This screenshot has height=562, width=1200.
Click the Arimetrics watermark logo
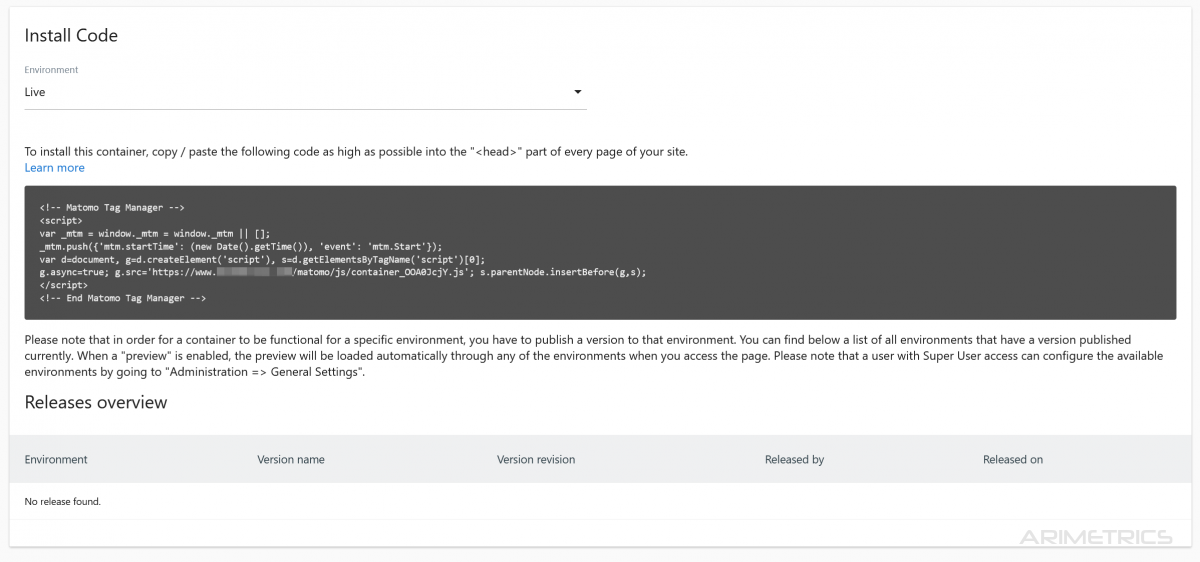click(1095, 537)
